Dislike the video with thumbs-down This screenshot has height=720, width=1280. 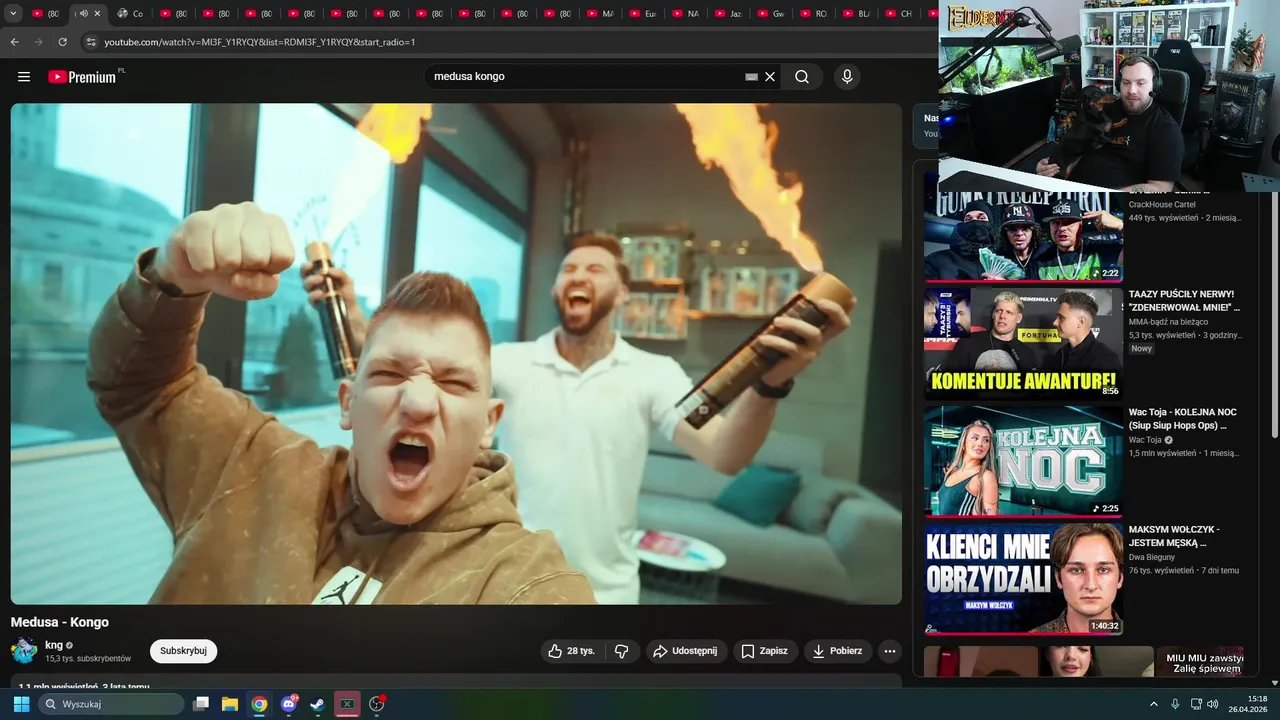[621, 651]
